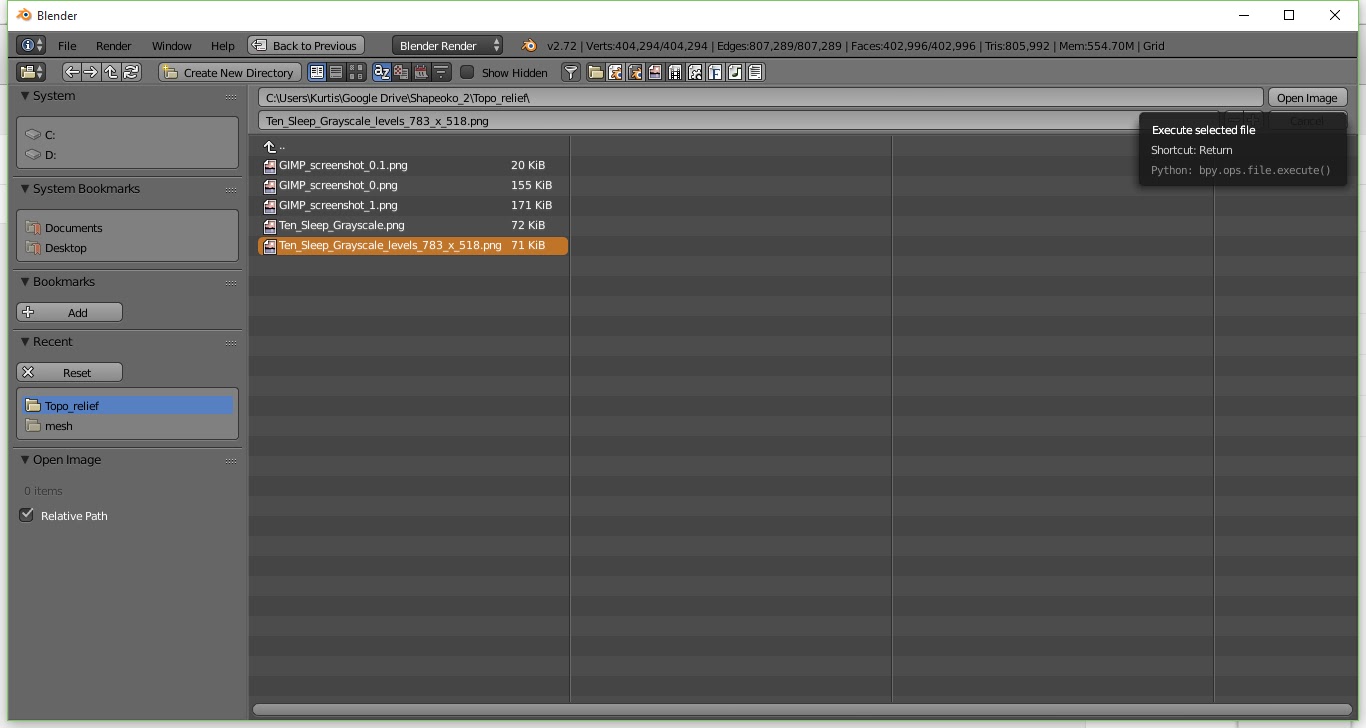The height and width of the screenshot is (728, 1366).
Task: Add a bookmark with the Add button
Action: pos(69,312)
